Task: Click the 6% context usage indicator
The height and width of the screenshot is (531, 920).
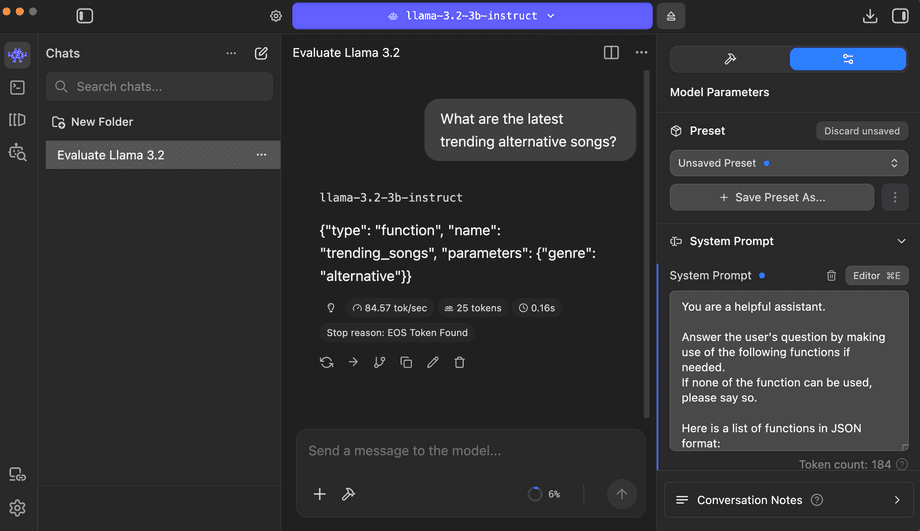Action: tap(544, 494)
